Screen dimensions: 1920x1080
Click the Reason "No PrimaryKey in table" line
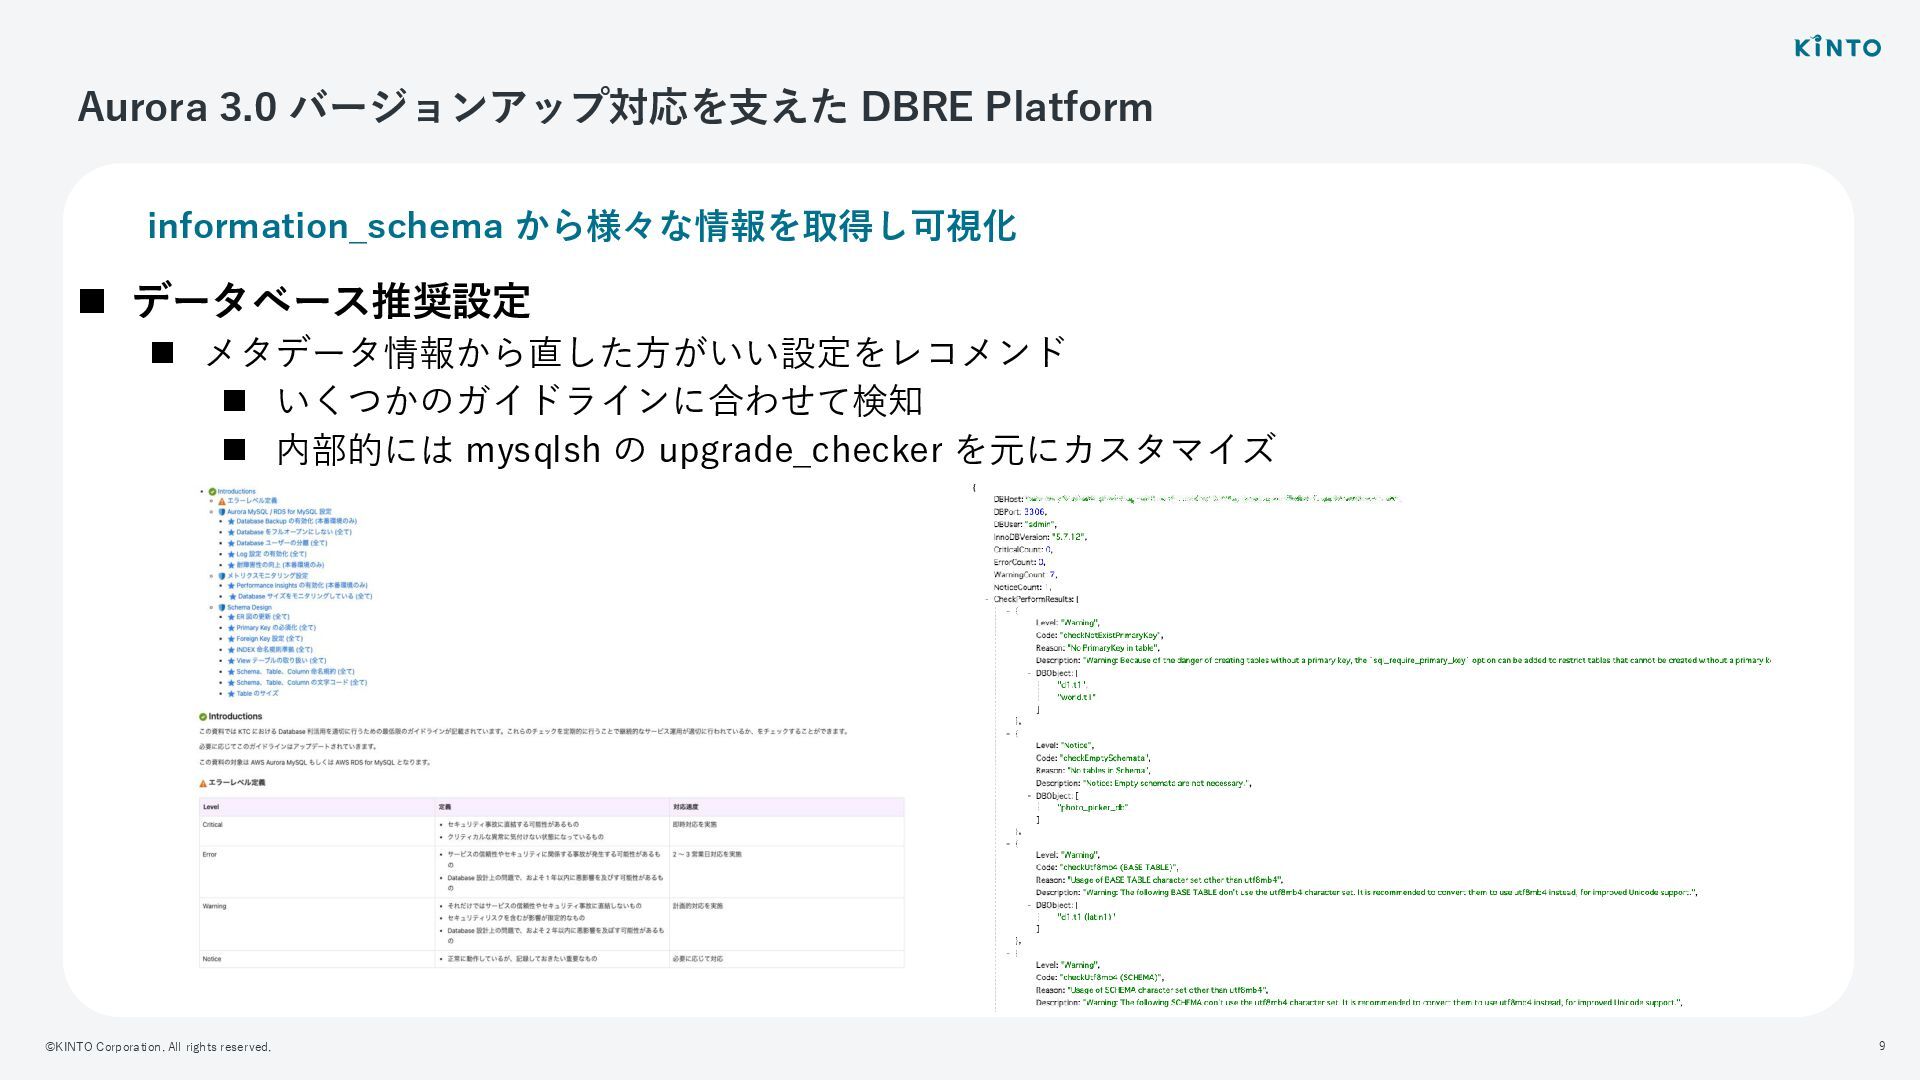[x=1097, y=648]
